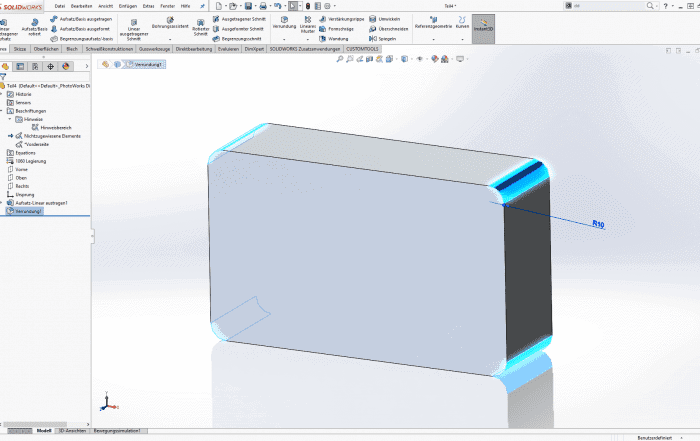This screenshot has height=441, width=700.
Task: Select the Begrenzungsschnitt tool
Action: (x=237, y=39)
